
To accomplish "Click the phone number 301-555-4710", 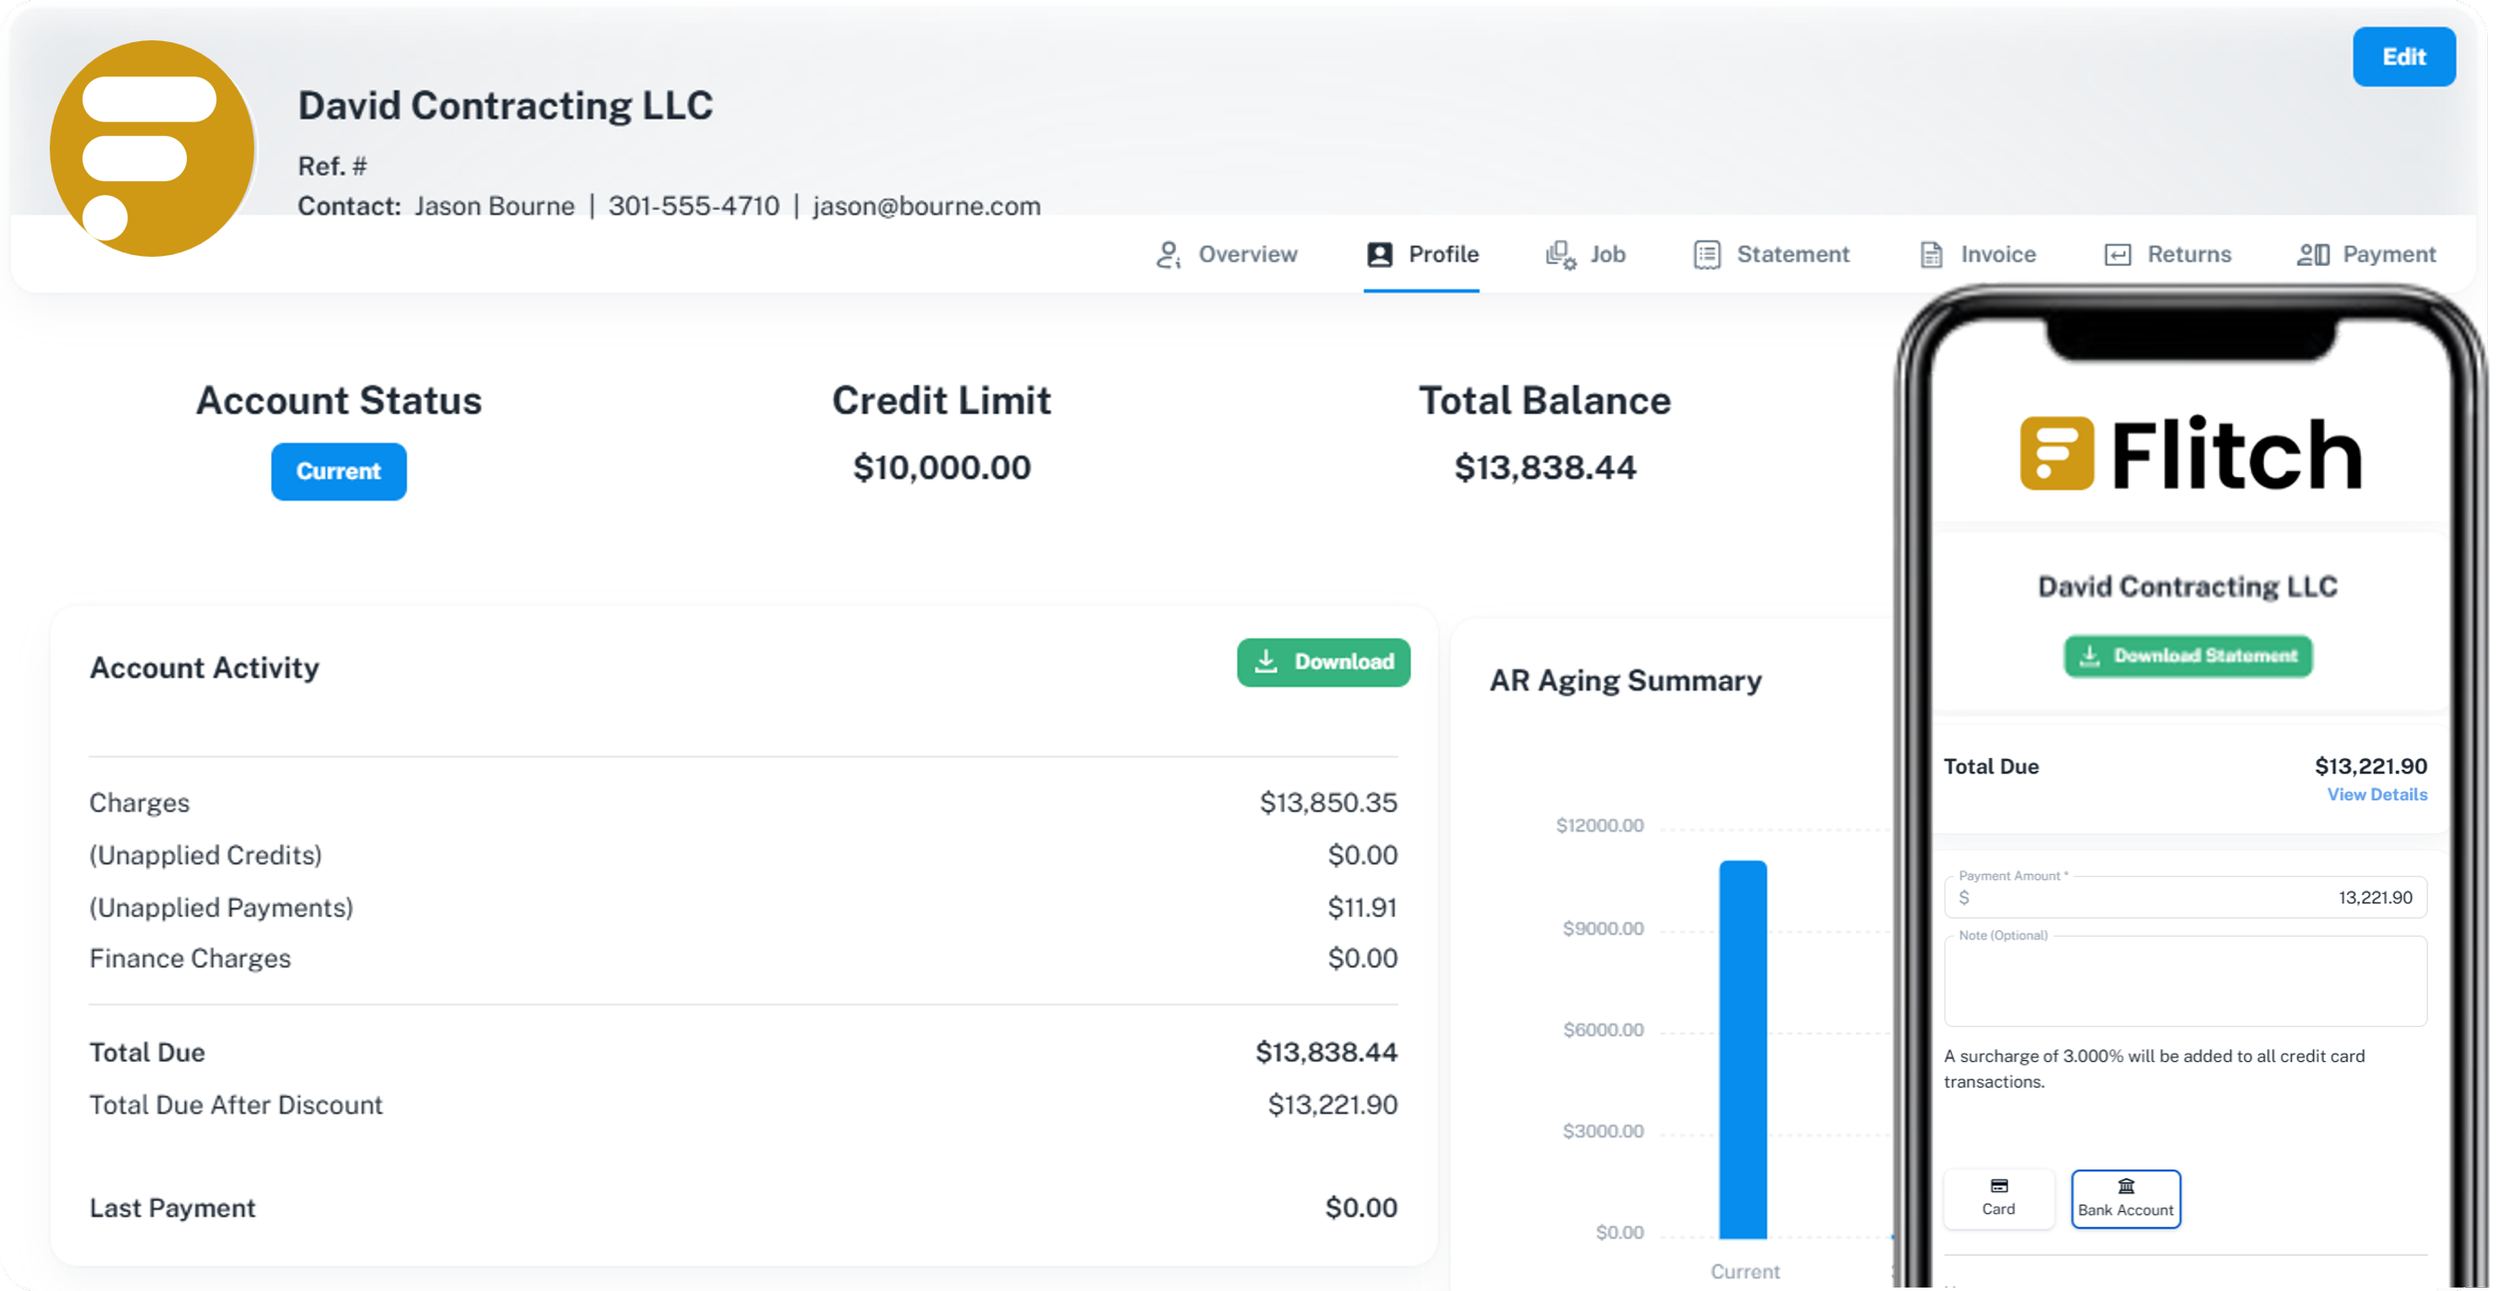I will click(x=694, y=206).
